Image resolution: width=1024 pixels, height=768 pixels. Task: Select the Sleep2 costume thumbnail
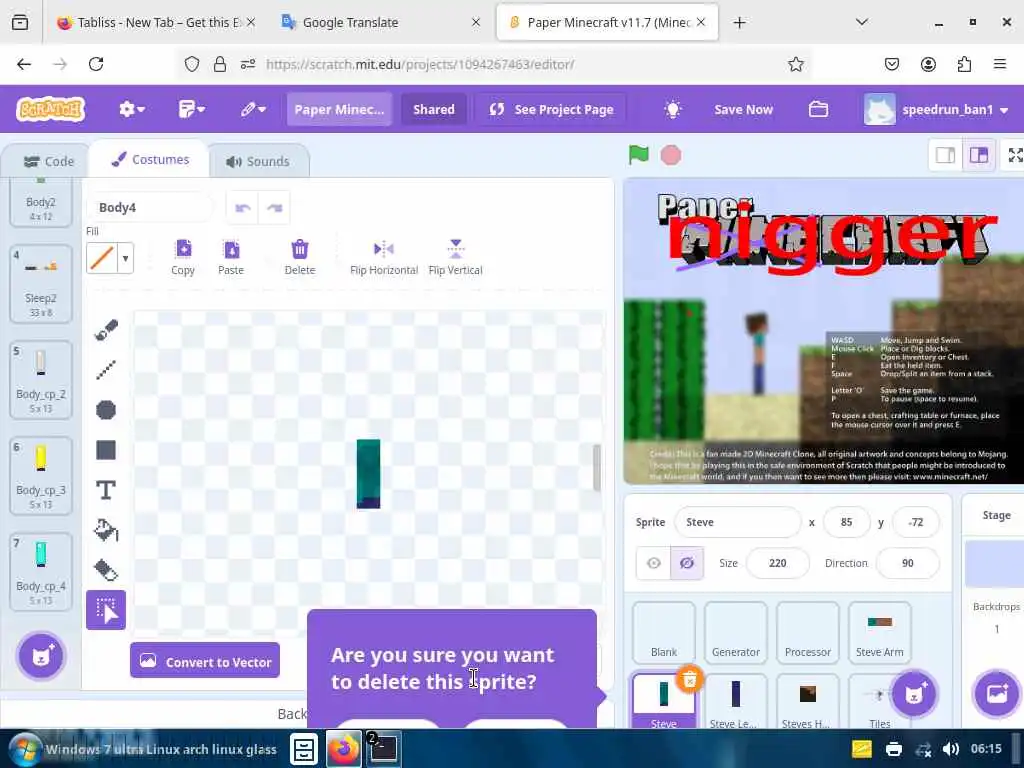coord(40,284)
